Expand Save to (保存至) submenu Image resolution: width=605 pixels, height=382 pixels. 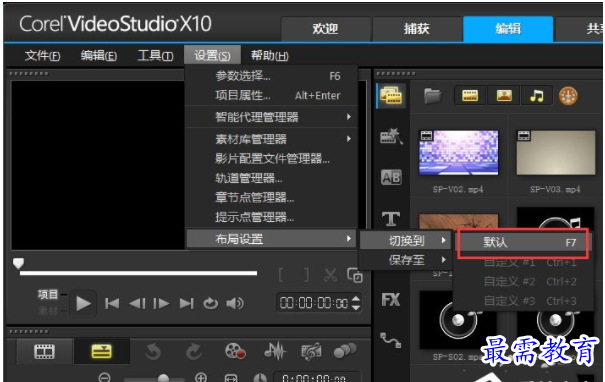[x=406, y=260]
